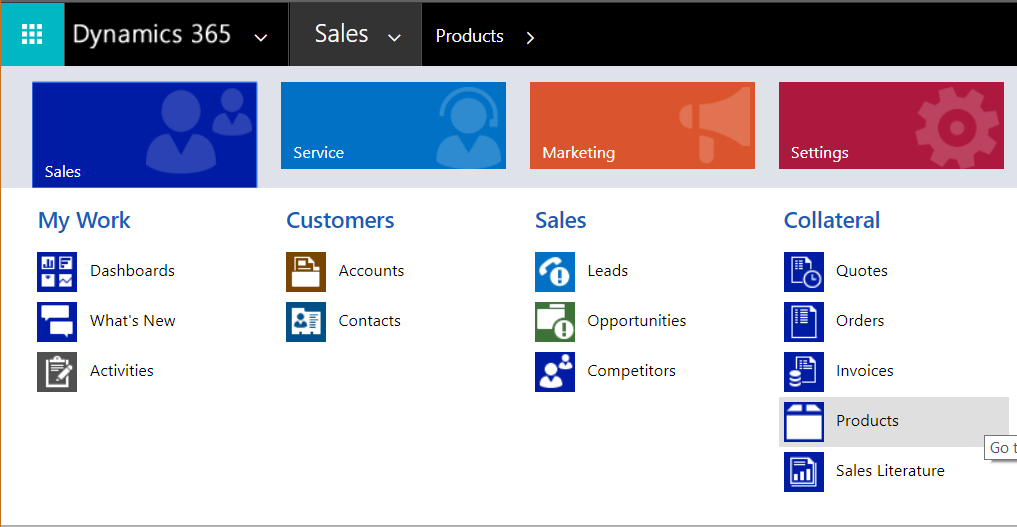
Task: Click the Activities clipboard icon
Action: [57, 371]
